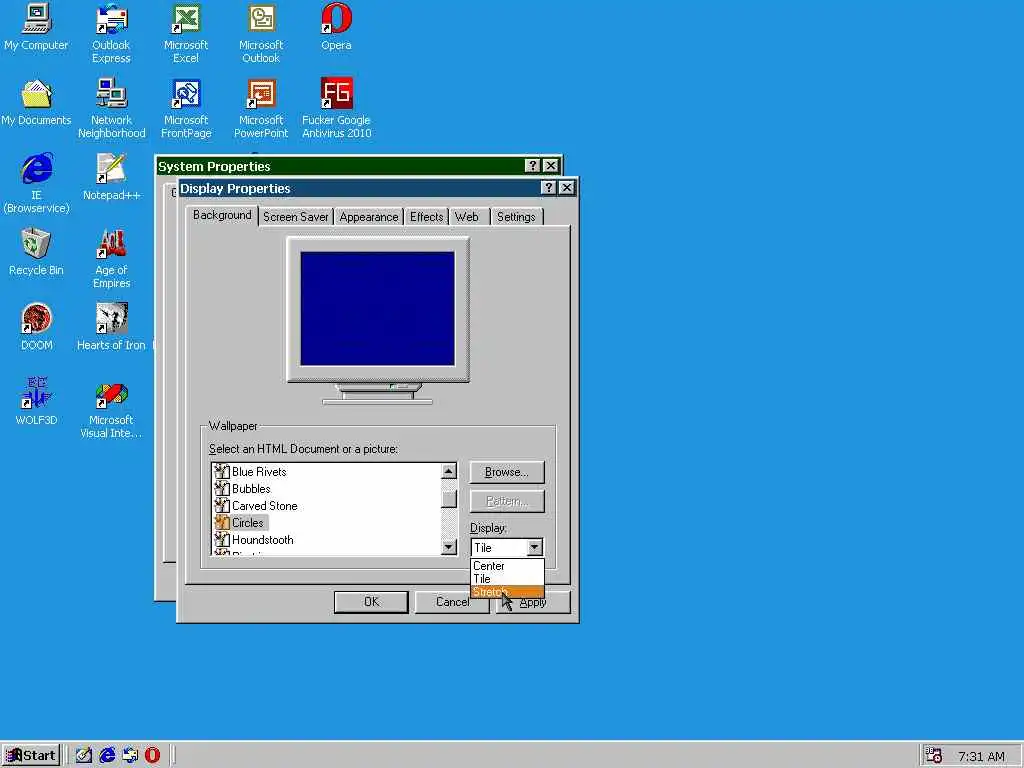Select the Opera browser shortcut
The image size is (1024, 768).
(x=336, y=27)
